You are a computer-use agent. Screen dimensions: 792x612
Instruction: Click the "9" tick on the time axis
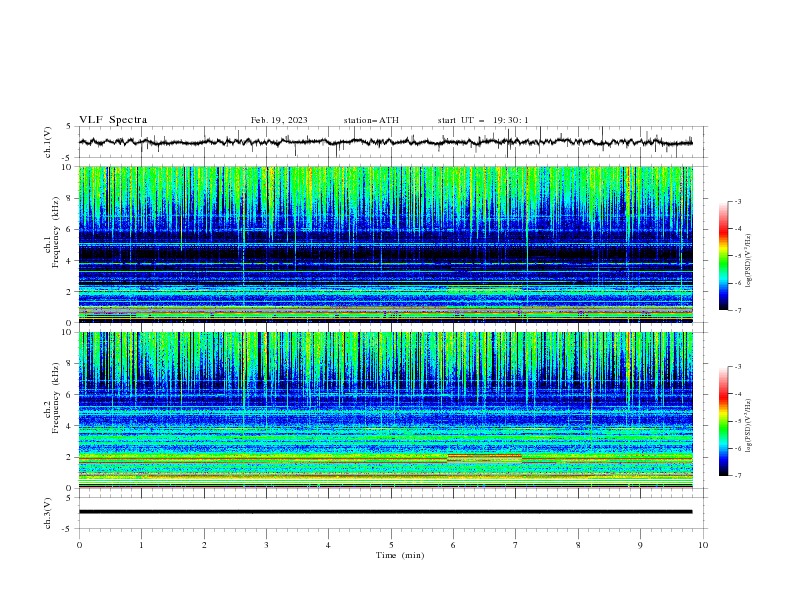coord(641,545)
